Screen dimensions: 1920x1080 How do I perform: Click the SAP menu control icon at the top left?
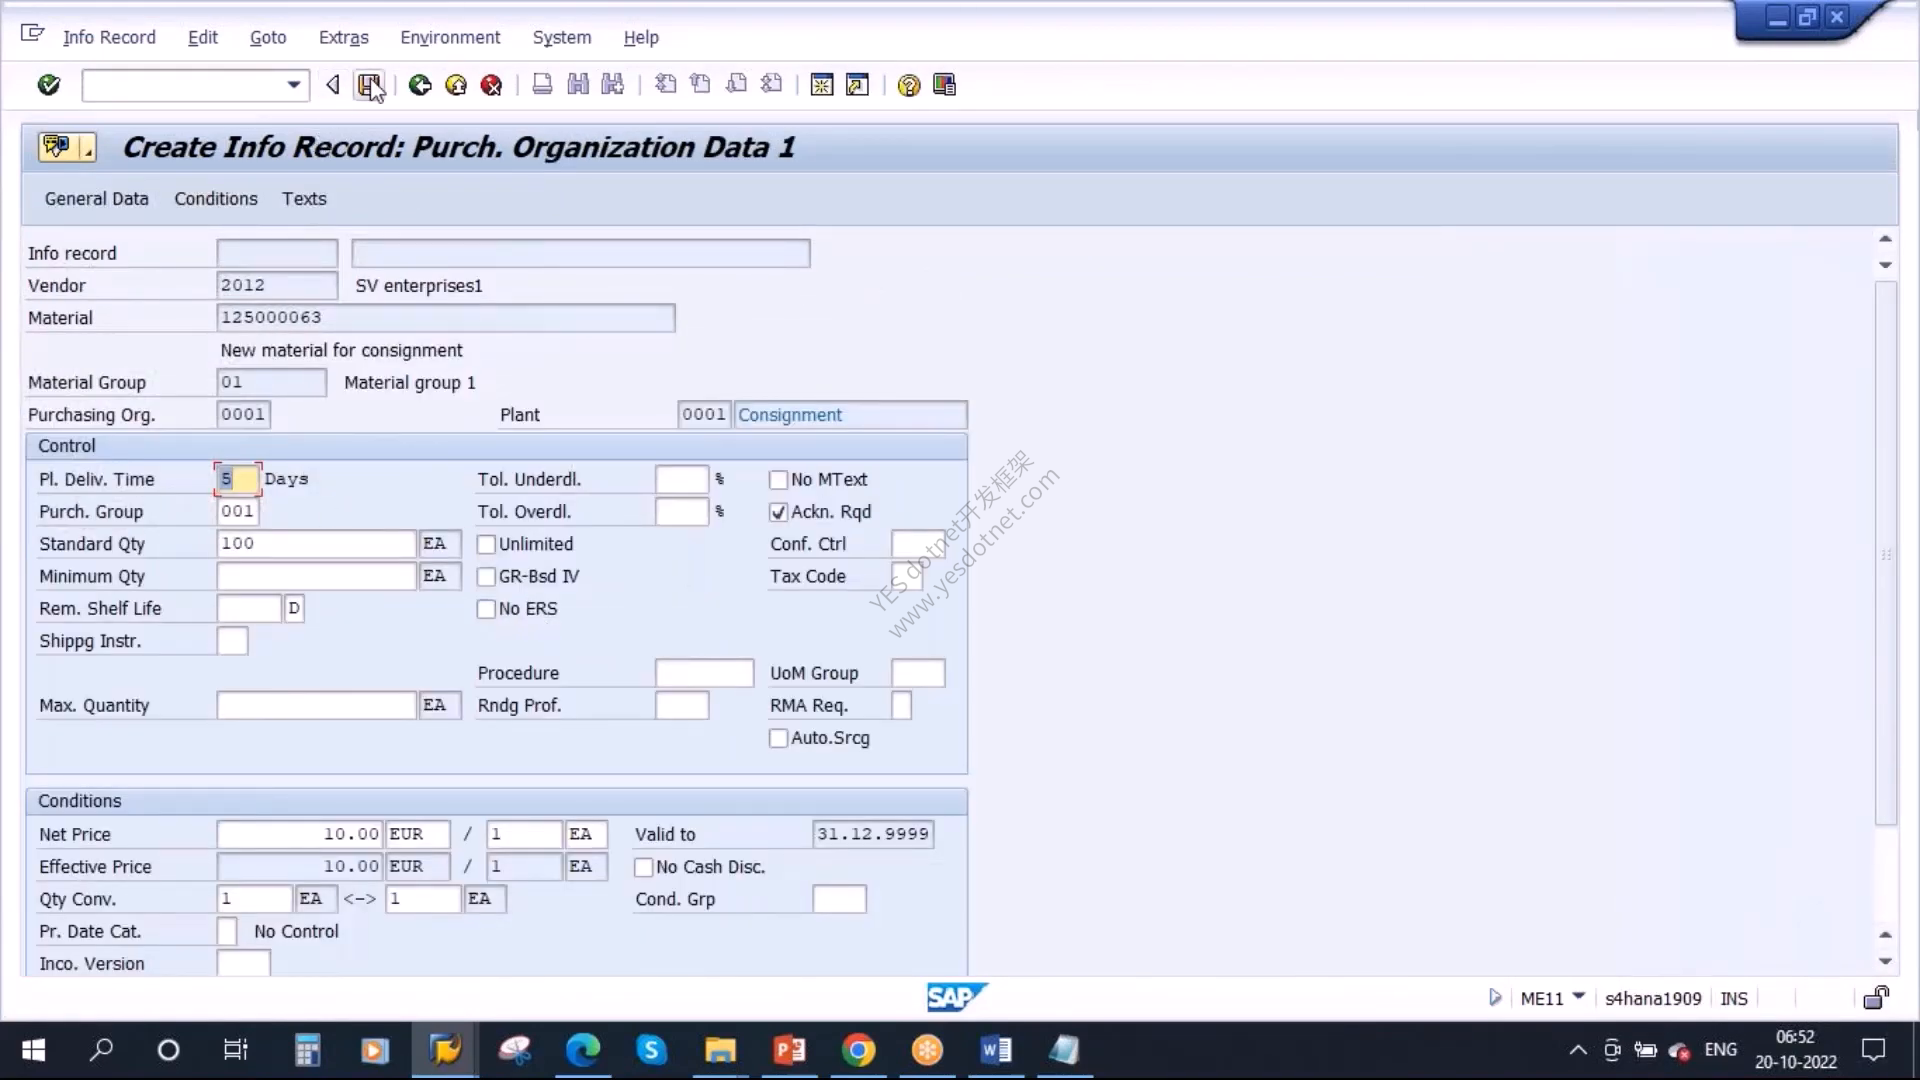(32, 34)
